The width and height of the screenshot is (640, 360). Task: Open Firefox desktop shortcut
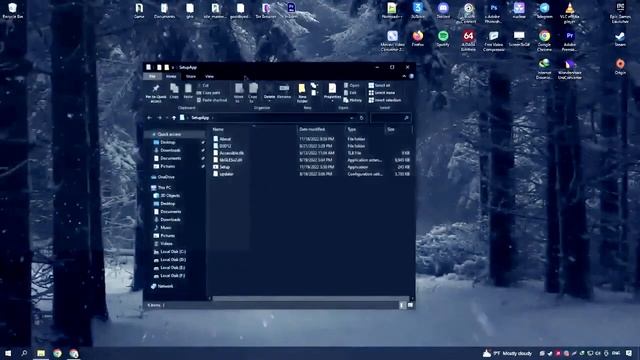(418, 38)
